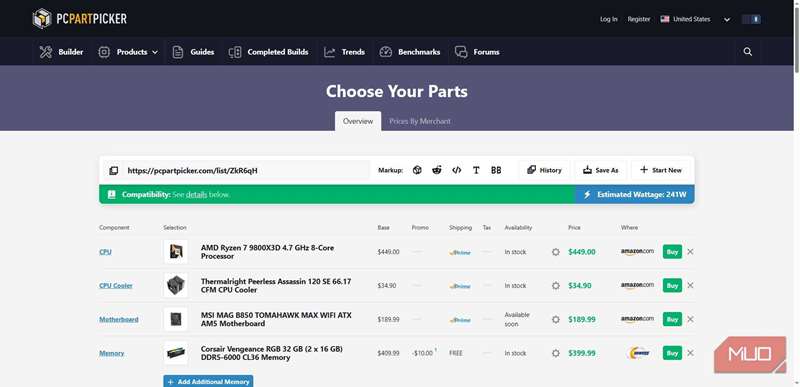Expand the Products menu
Image resolution: width=800 pixels, height=387 pixels.
click(x=128, y=52)
